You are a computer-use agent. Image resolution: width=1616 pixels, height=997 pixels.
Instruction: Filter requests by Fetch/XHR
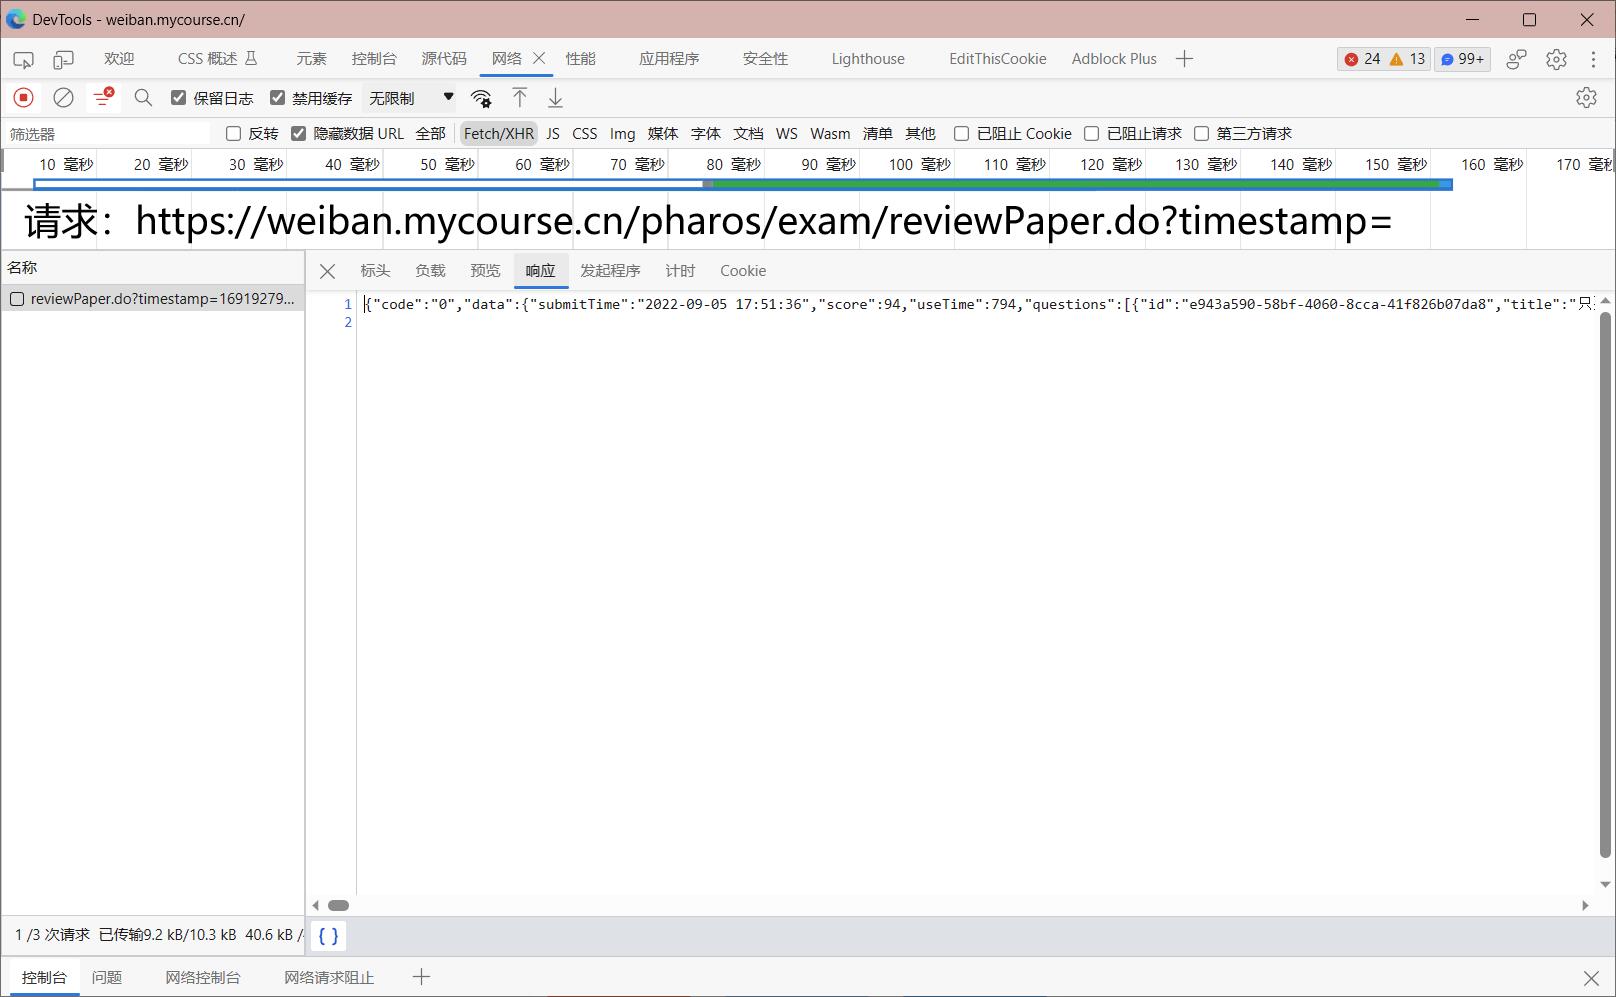tap(499, 134)
